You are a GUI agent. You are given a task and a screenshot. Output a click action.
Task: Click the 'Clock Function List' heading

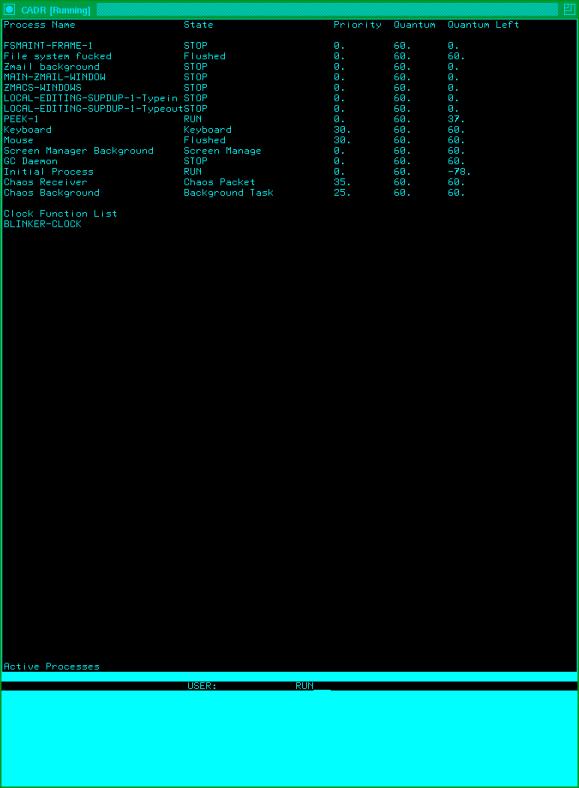coord(60,214)
